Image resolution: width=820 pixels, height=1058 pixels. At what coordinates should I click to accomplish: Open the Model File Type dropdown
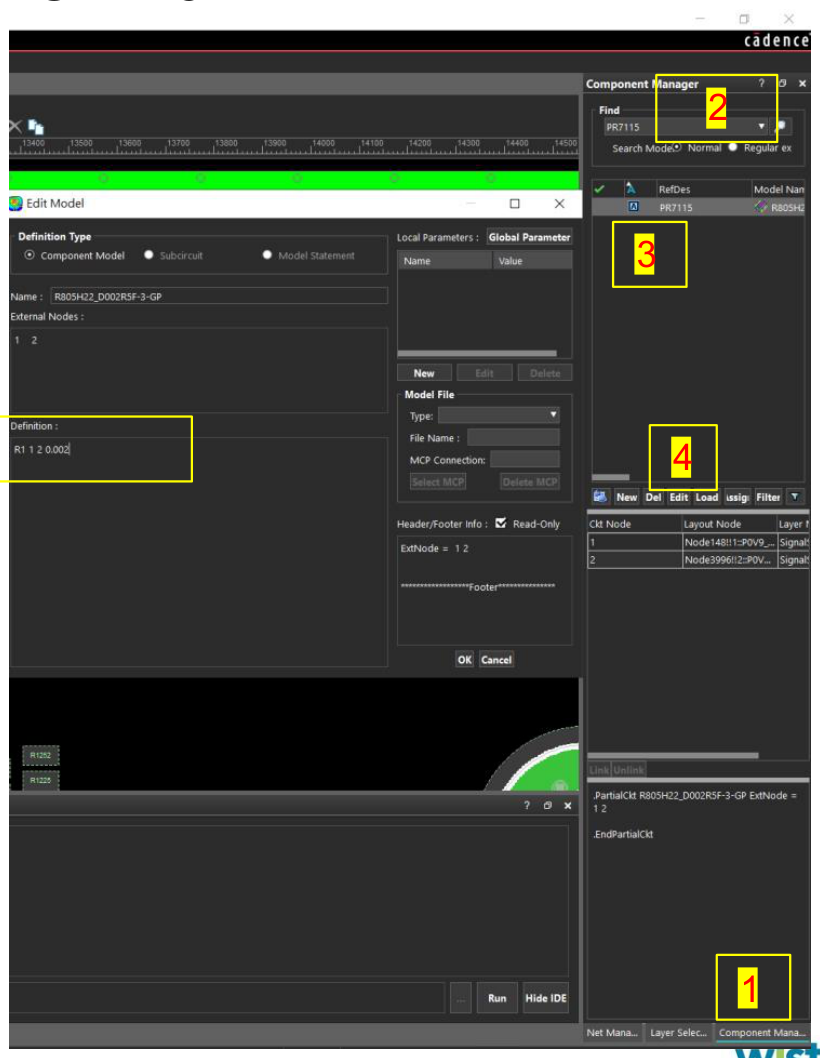click(553, 414)
